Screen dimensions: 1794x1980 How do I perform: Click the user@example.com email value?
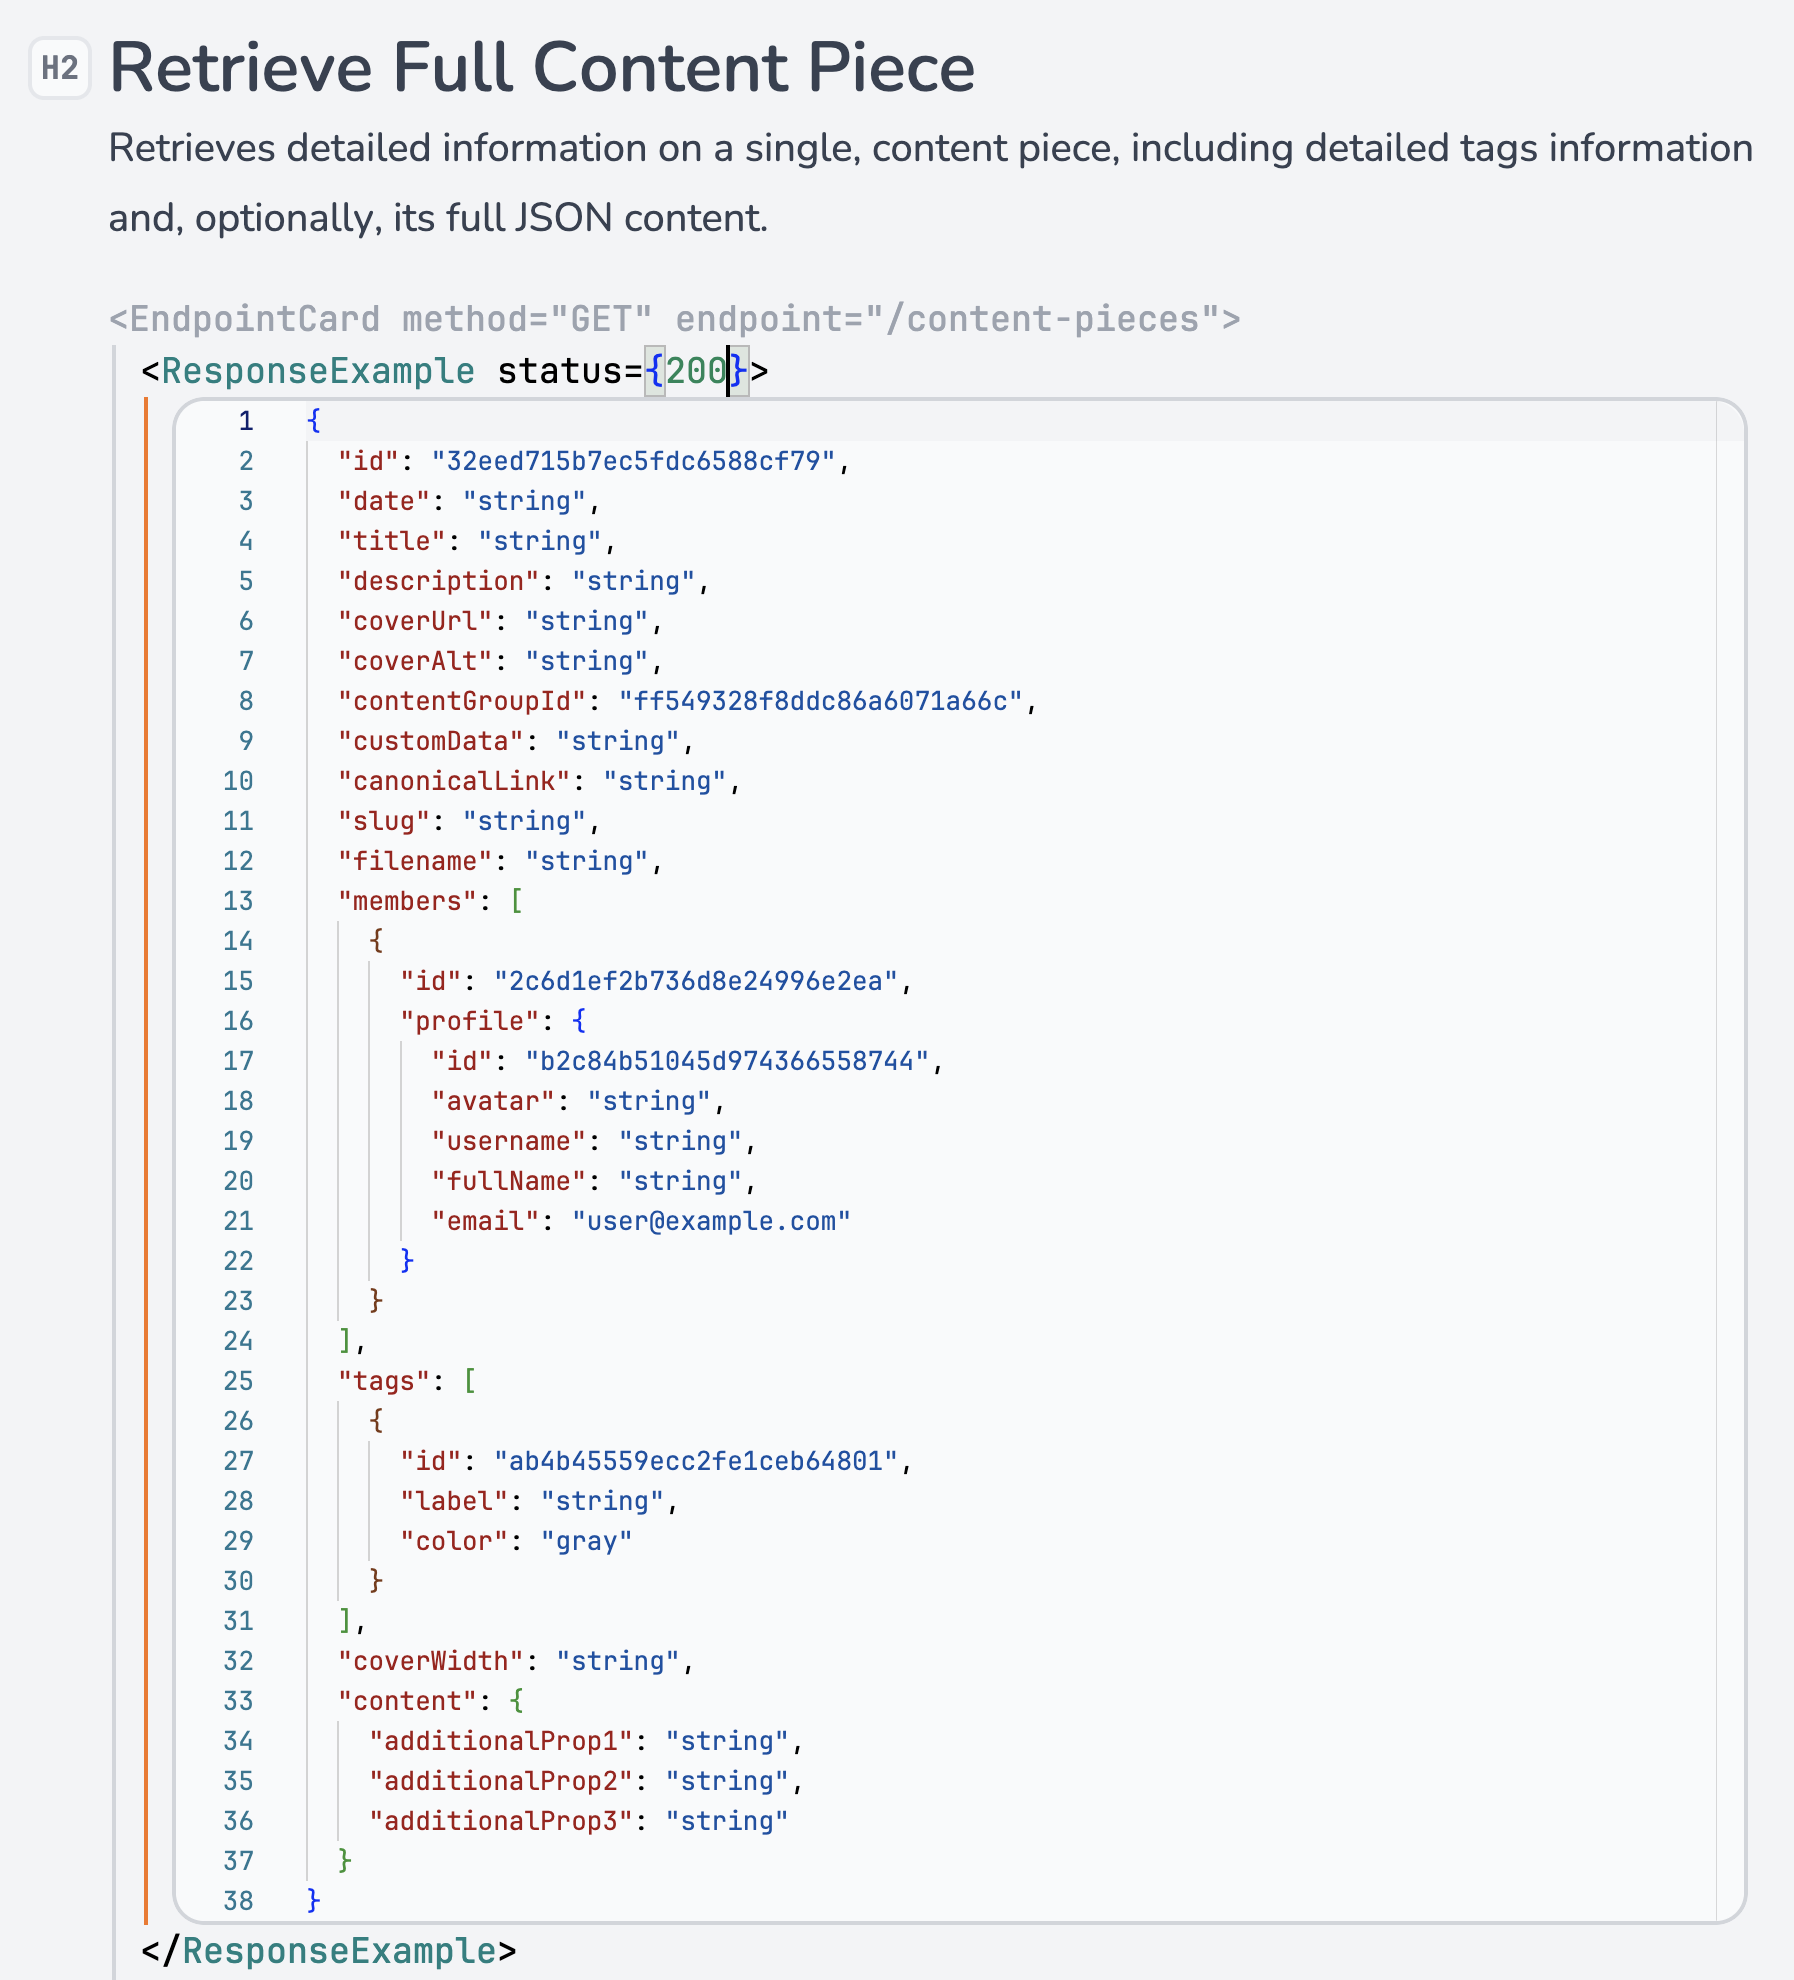coord(710,1221)
